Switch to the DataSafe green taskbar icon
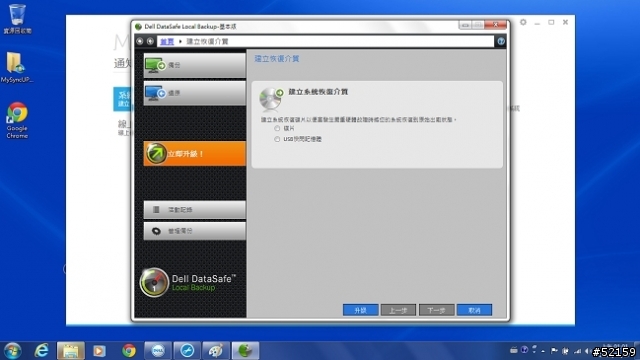 [245, 351]
